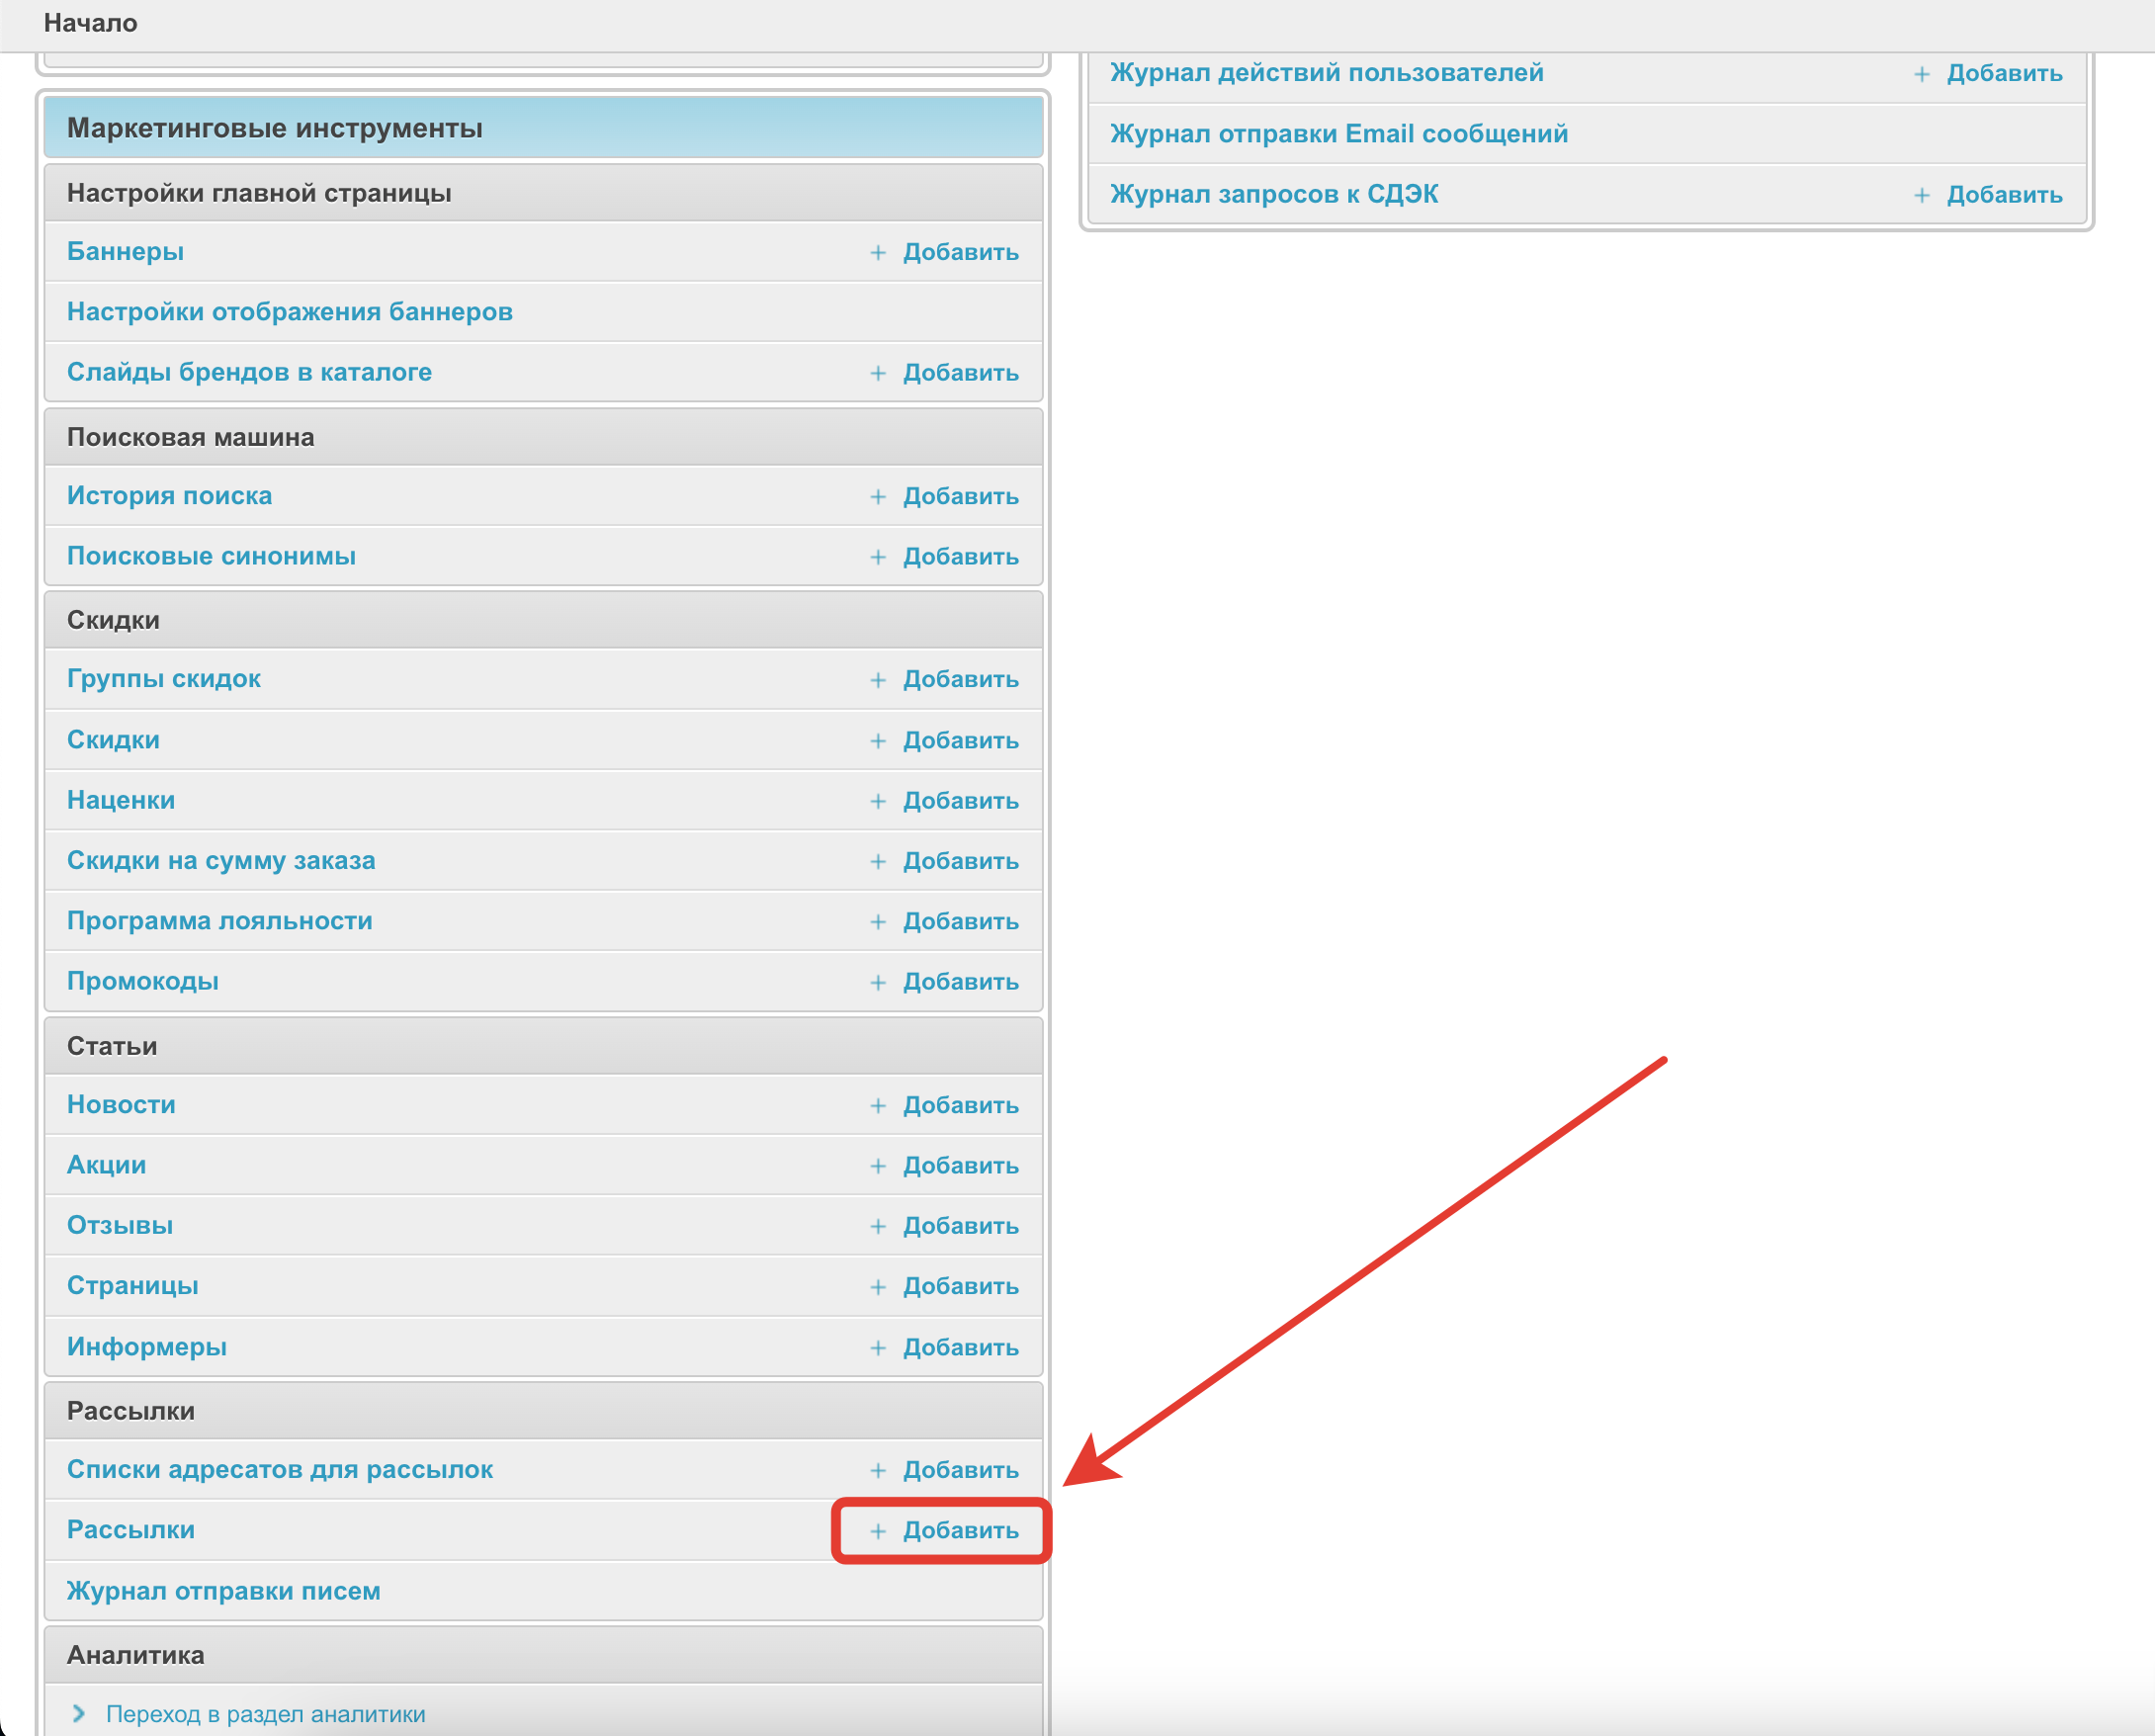Click plus icon in Журнал запросов к СДЭК row
The image size is (2155, 1736).
tap(1921, 195)
